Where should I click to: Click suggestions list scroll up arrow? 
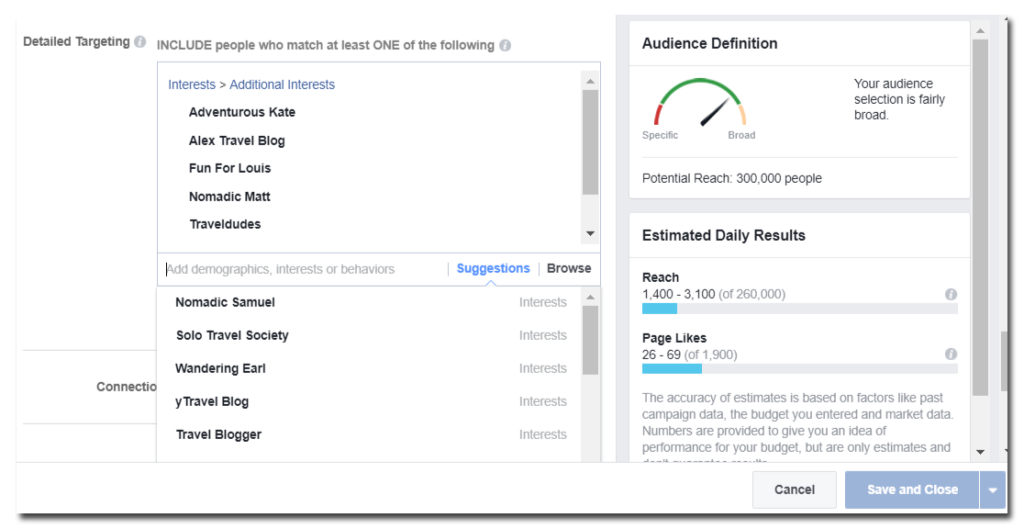tap(590, 298)
